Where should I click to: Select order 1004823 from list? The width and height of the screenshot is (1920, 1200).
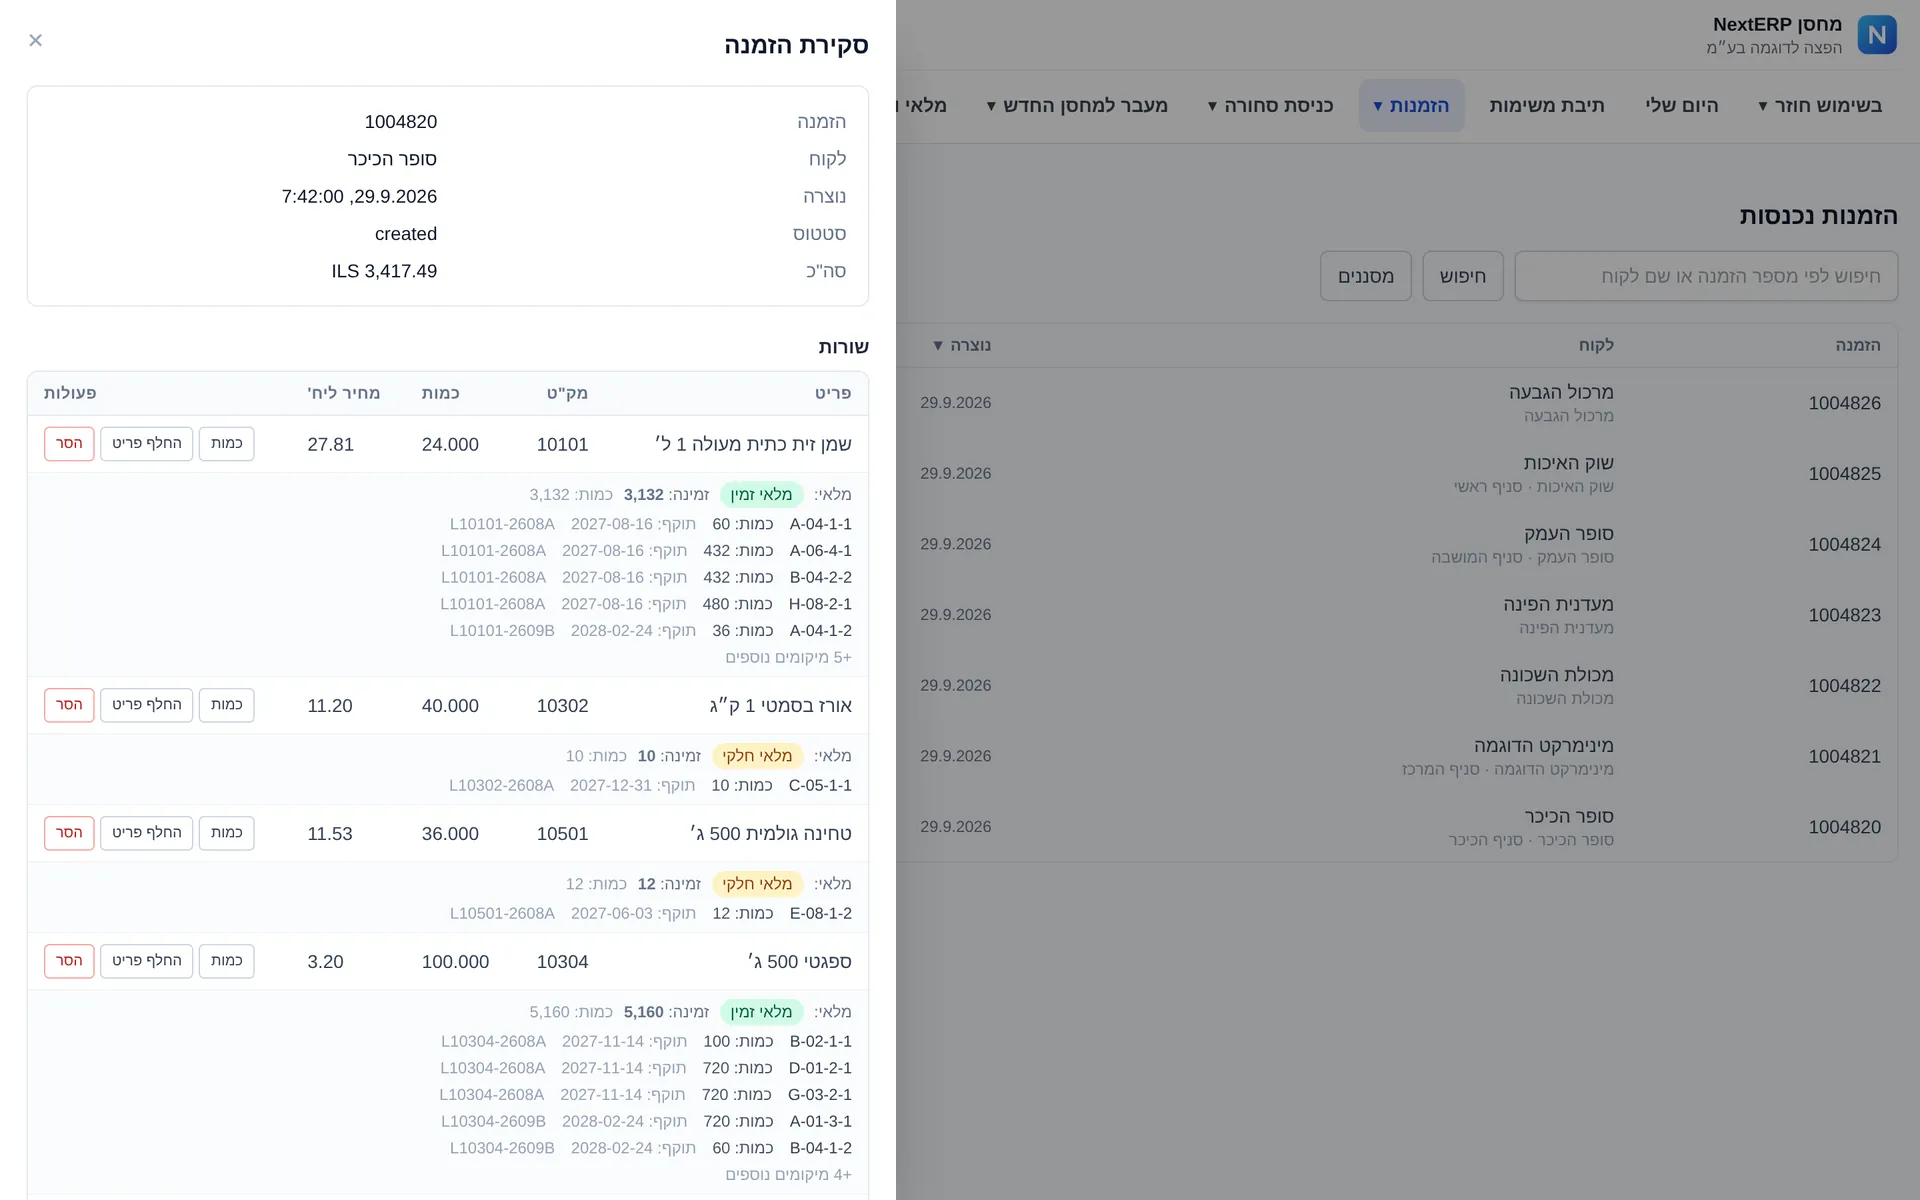click(1396, 615)
